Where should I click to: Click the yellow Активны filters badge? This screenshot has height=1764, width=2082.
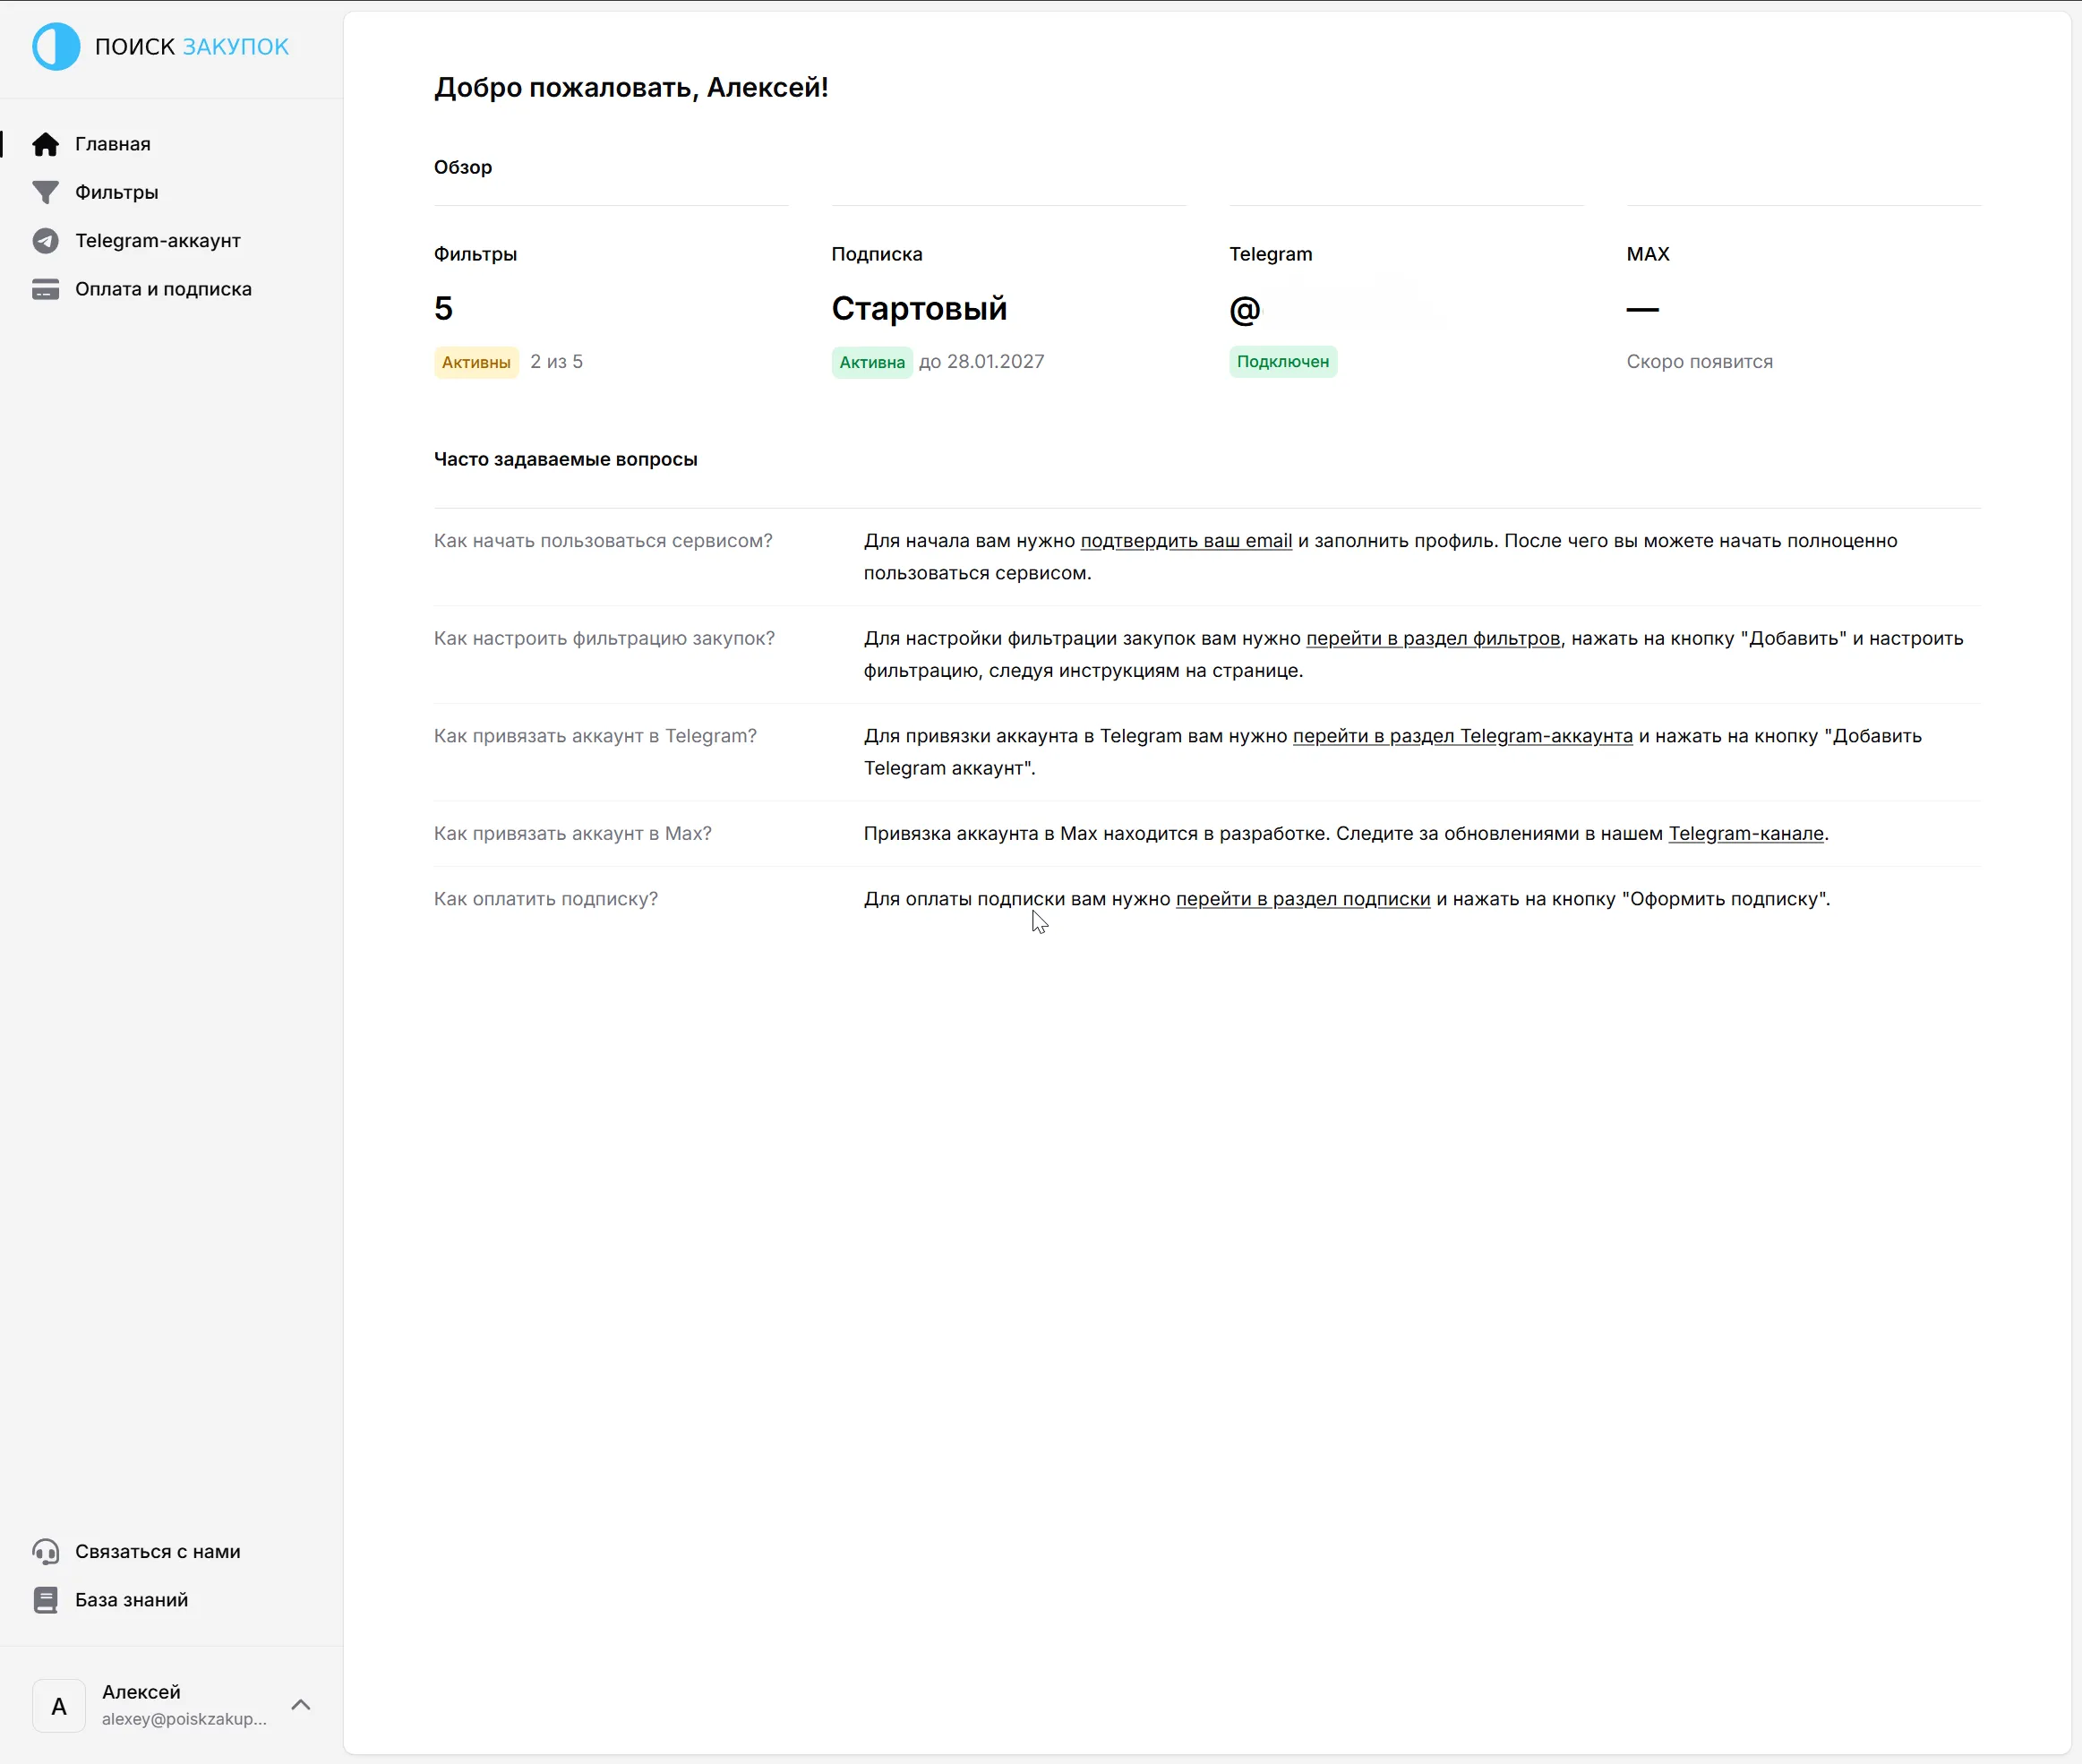click(476, 362)
